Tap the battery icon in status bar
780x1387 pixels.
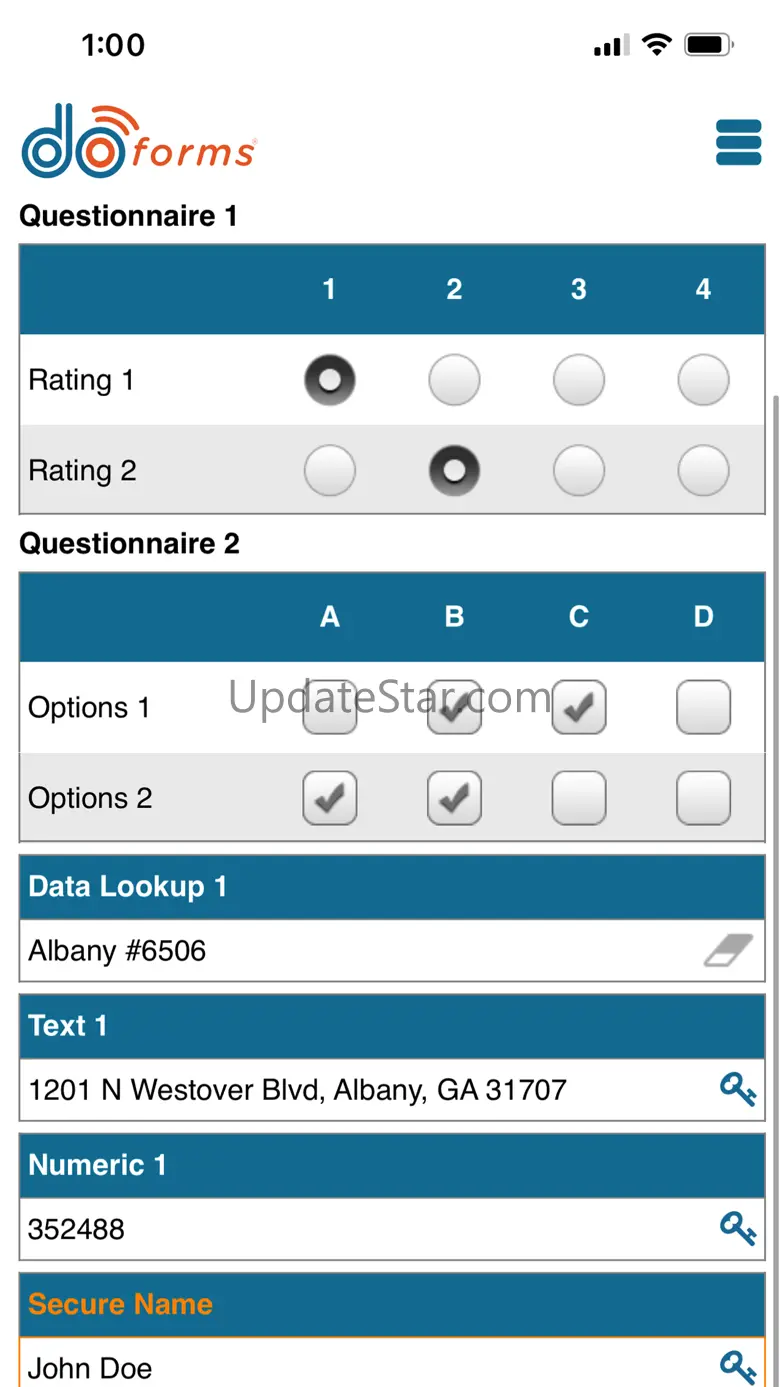tap(708, 45)
